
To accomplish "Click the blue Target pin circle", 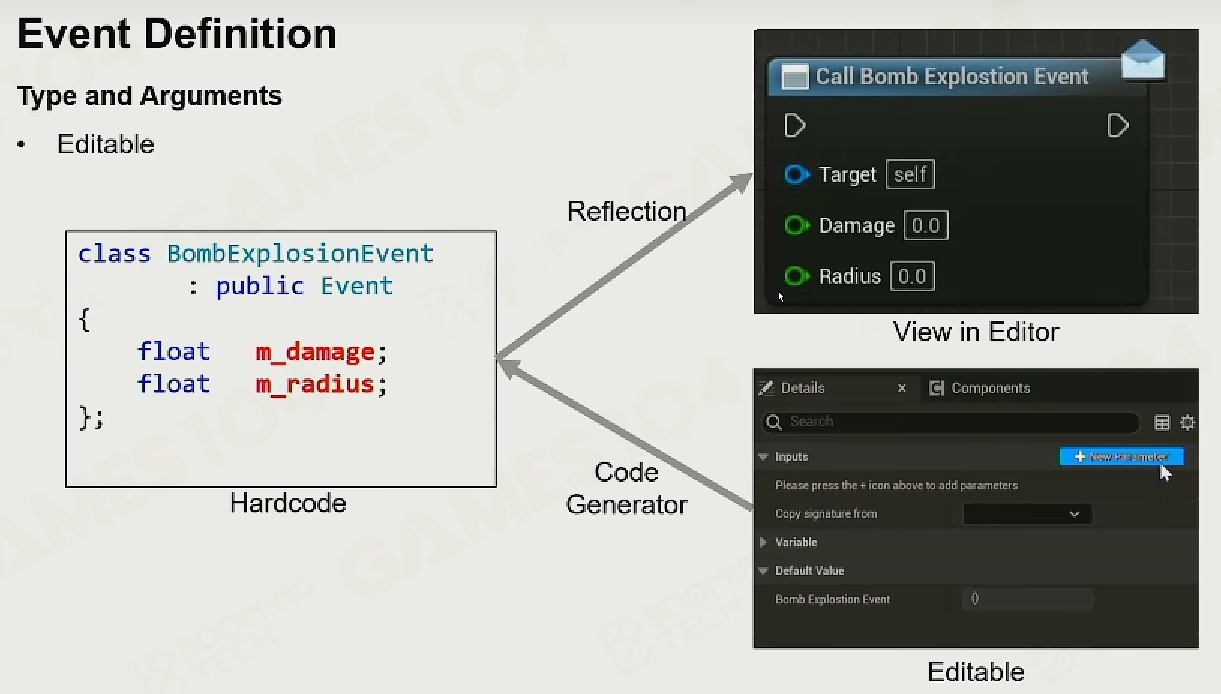I will click(x=796, y=175).
